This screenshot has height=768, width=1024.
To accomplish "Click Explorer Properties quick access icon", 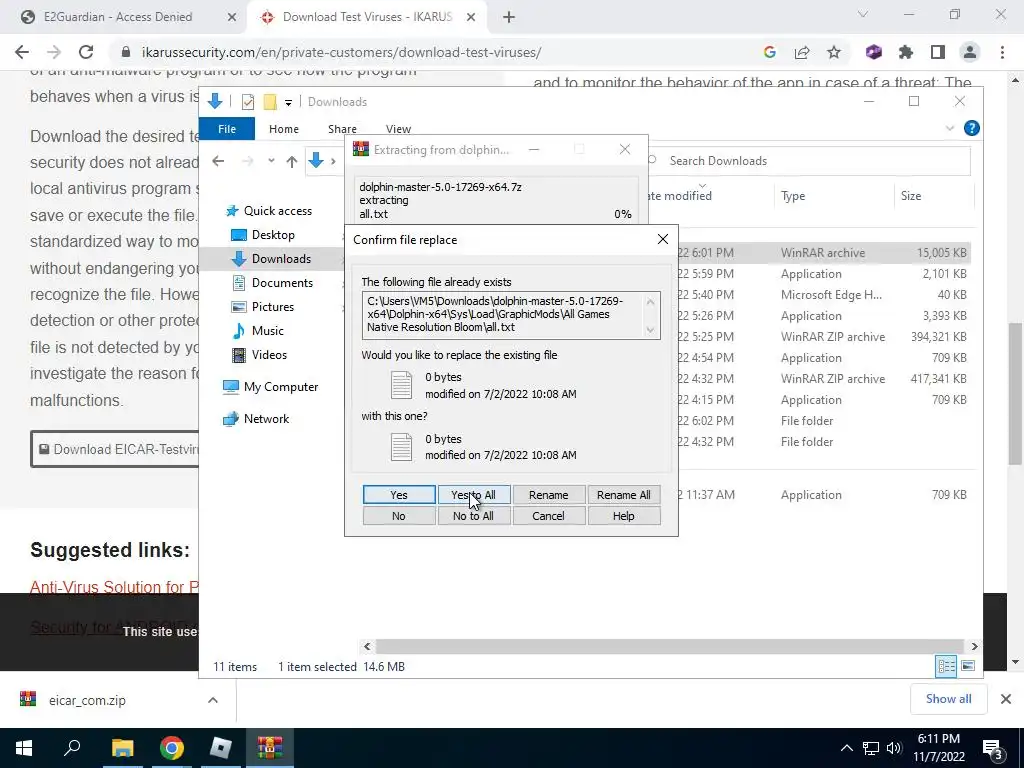I will pos(248,102).
